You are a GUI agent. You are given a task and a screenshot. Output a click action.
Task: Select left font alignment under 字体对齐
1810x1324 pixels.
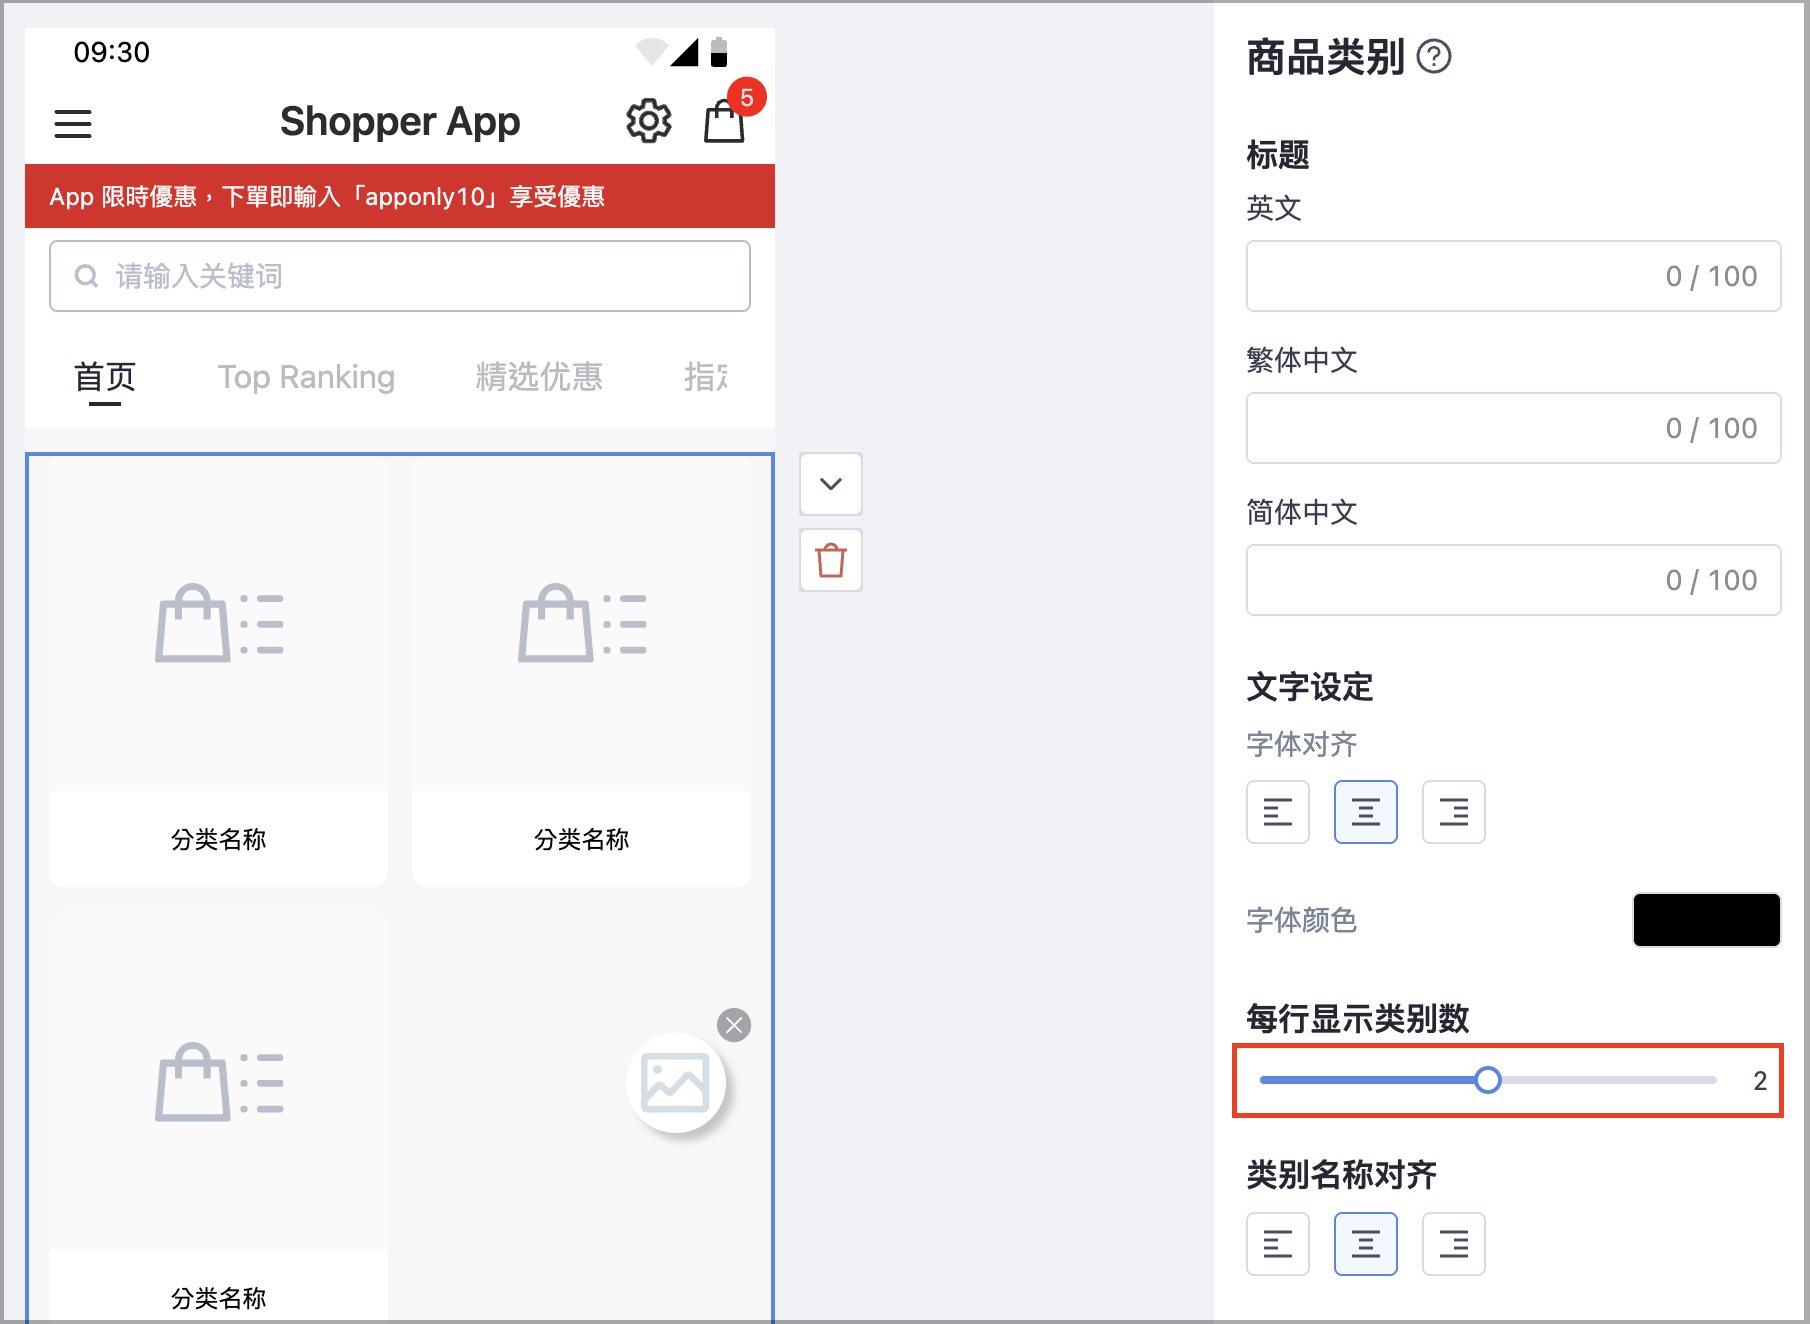coord(1278,812)
